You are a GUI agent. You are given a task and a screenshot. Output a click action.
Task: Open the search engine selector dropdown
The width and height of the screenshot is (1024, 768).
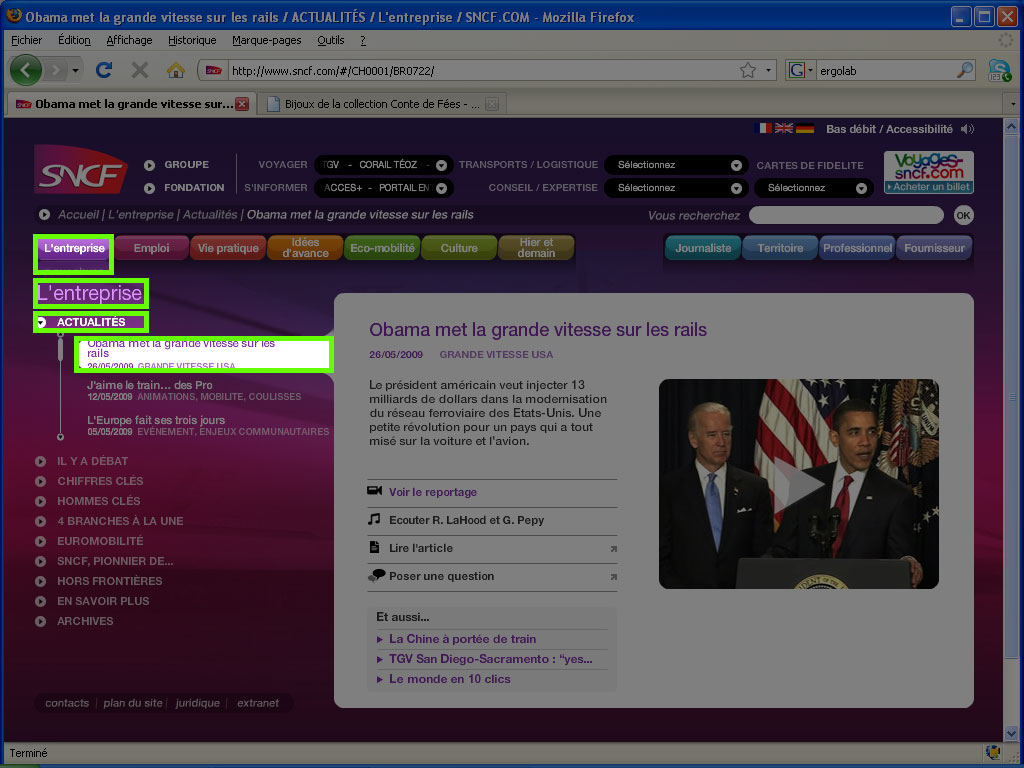coord(801,70)
